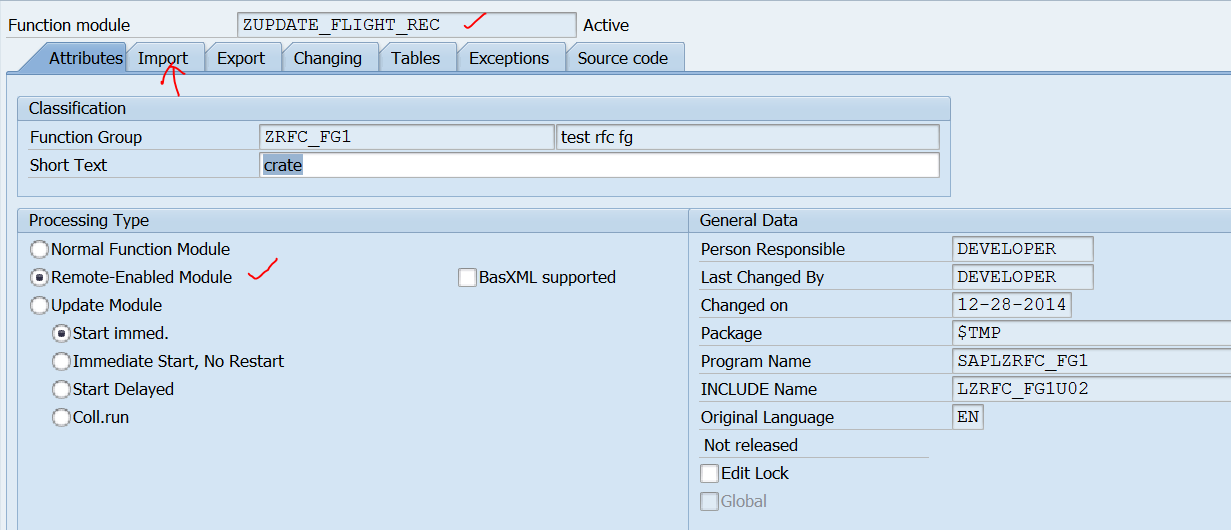Choose Coll.run option

(61, 417)
